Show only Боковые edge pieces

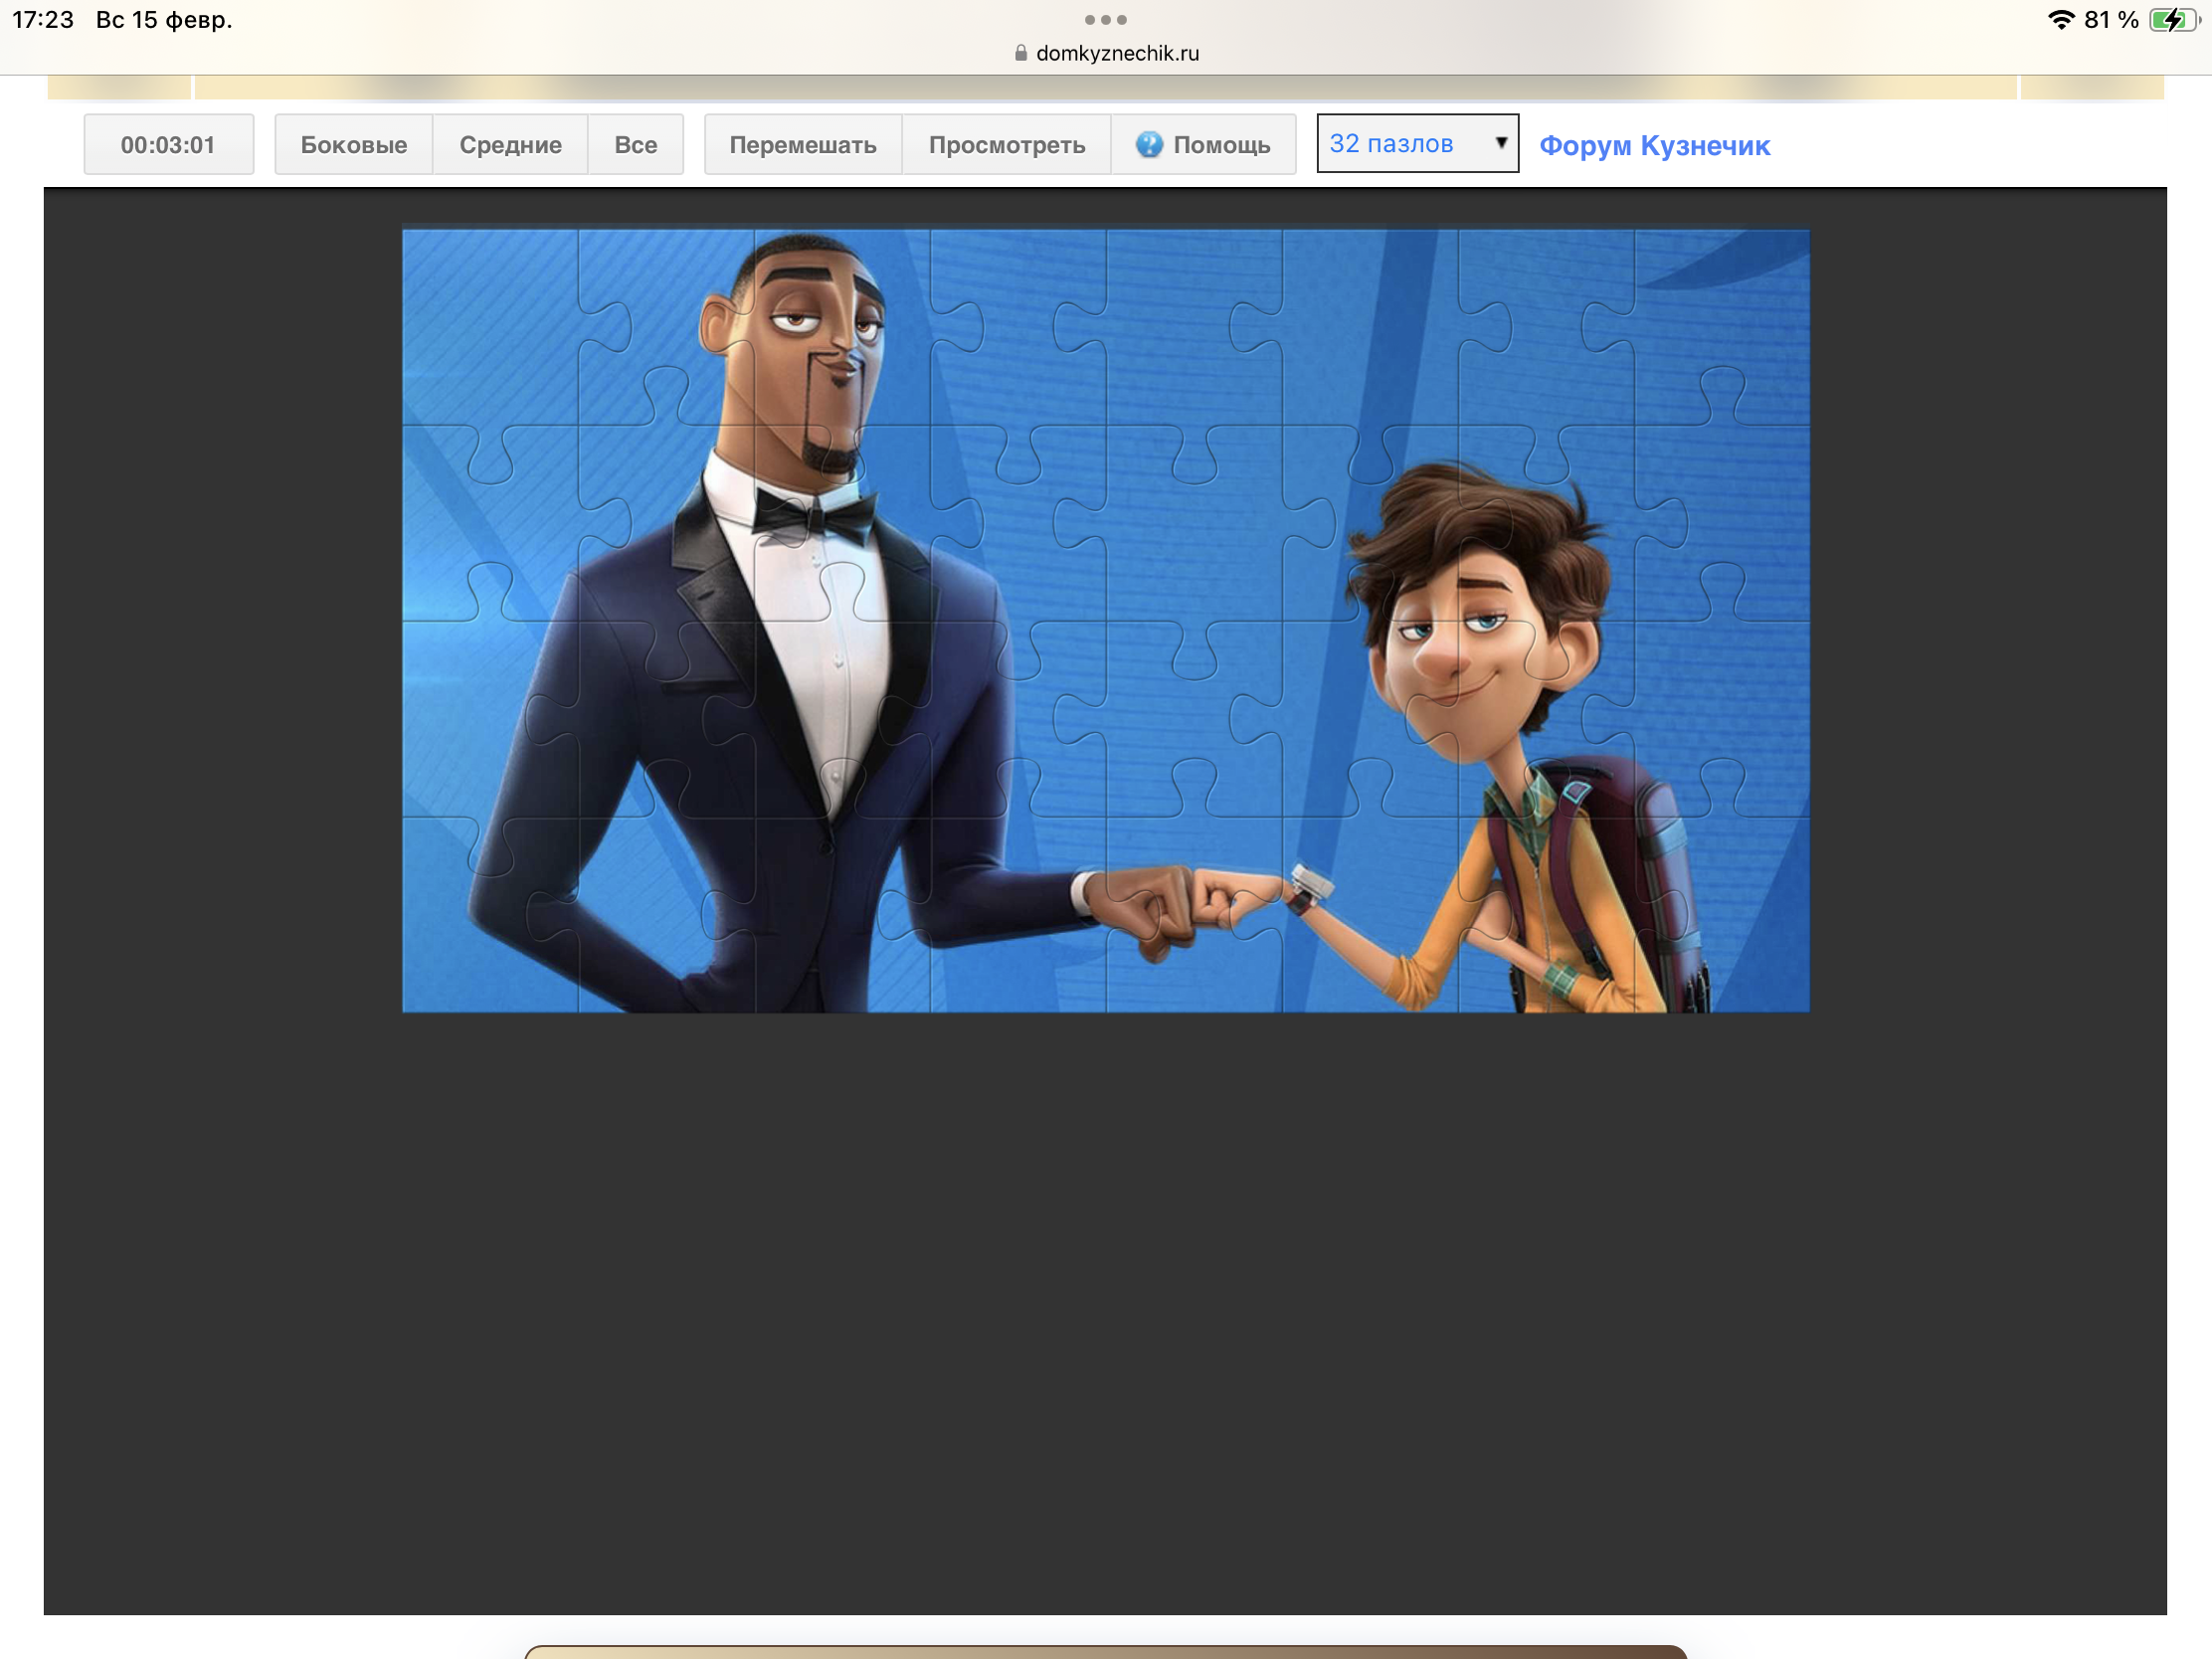(x=353, y=144)
